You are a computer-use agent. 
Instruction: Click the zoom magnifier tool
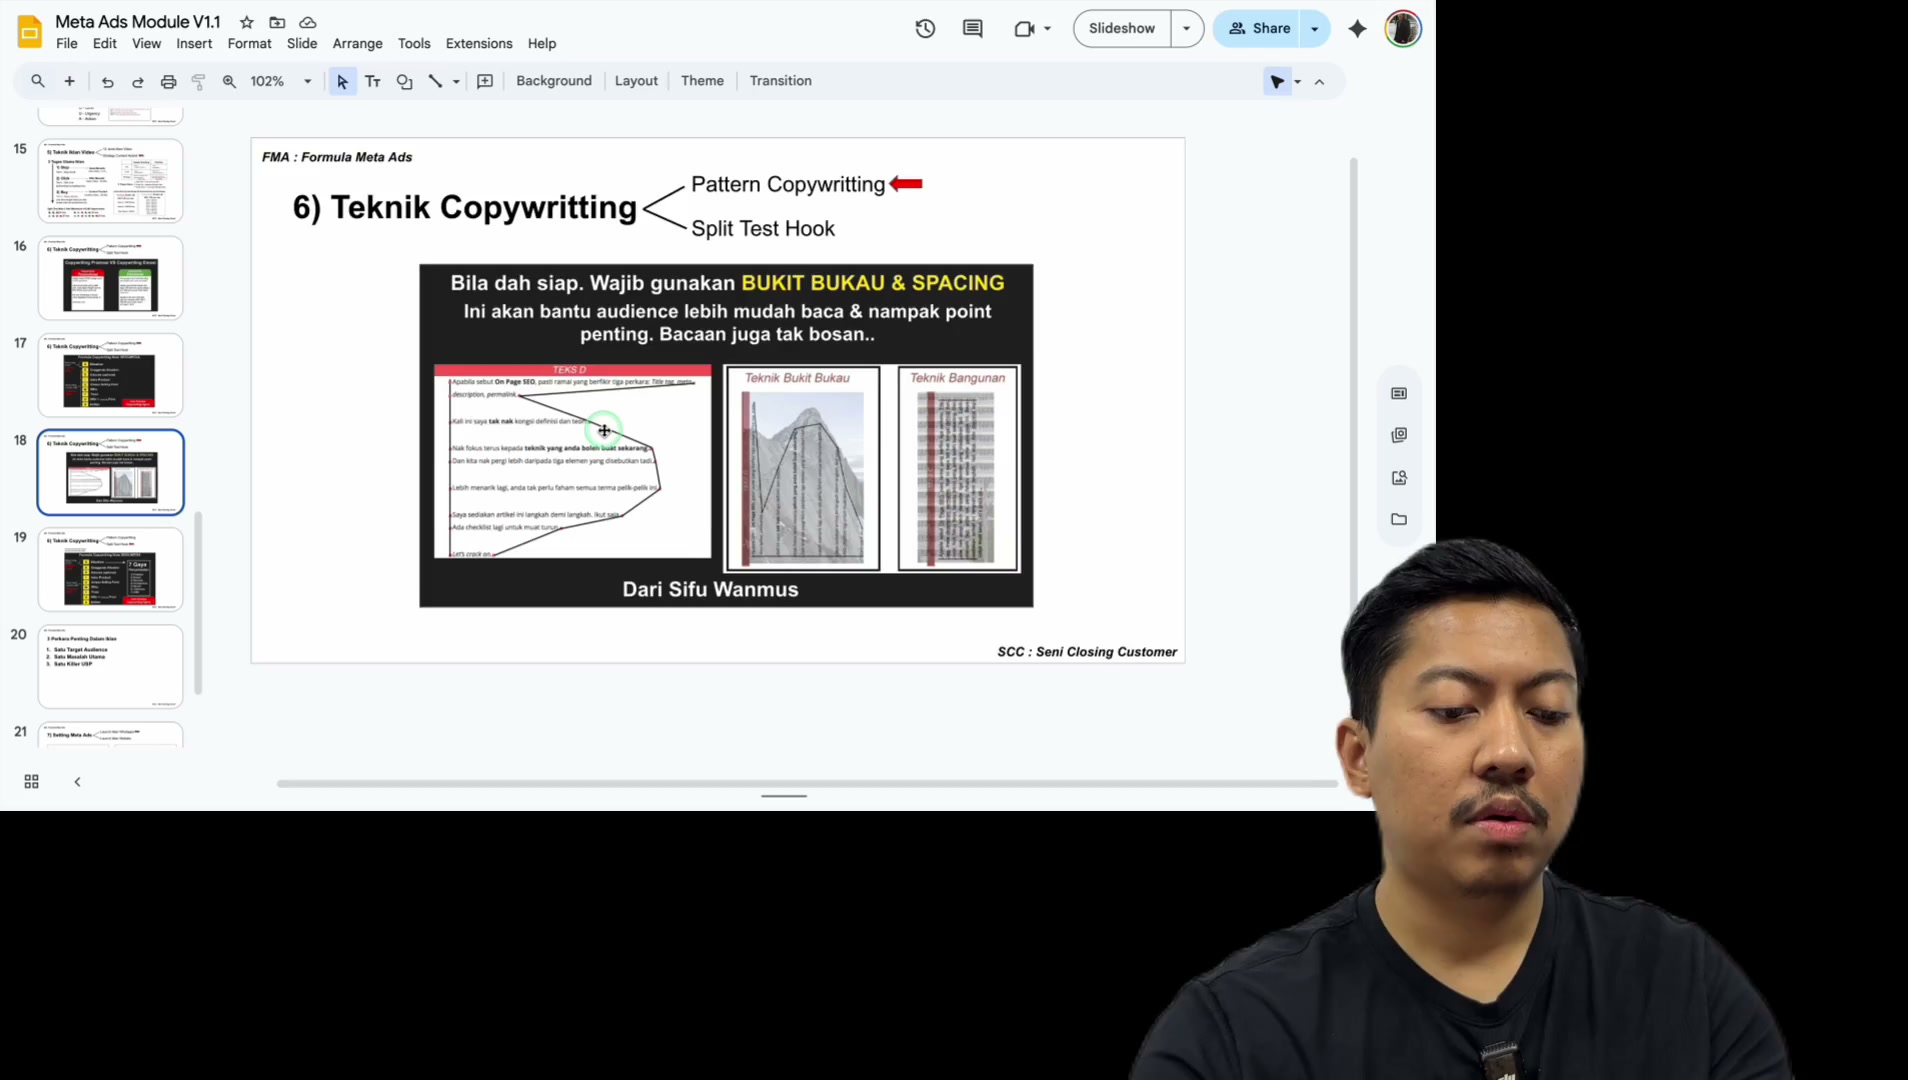click(x=229, y=82)
